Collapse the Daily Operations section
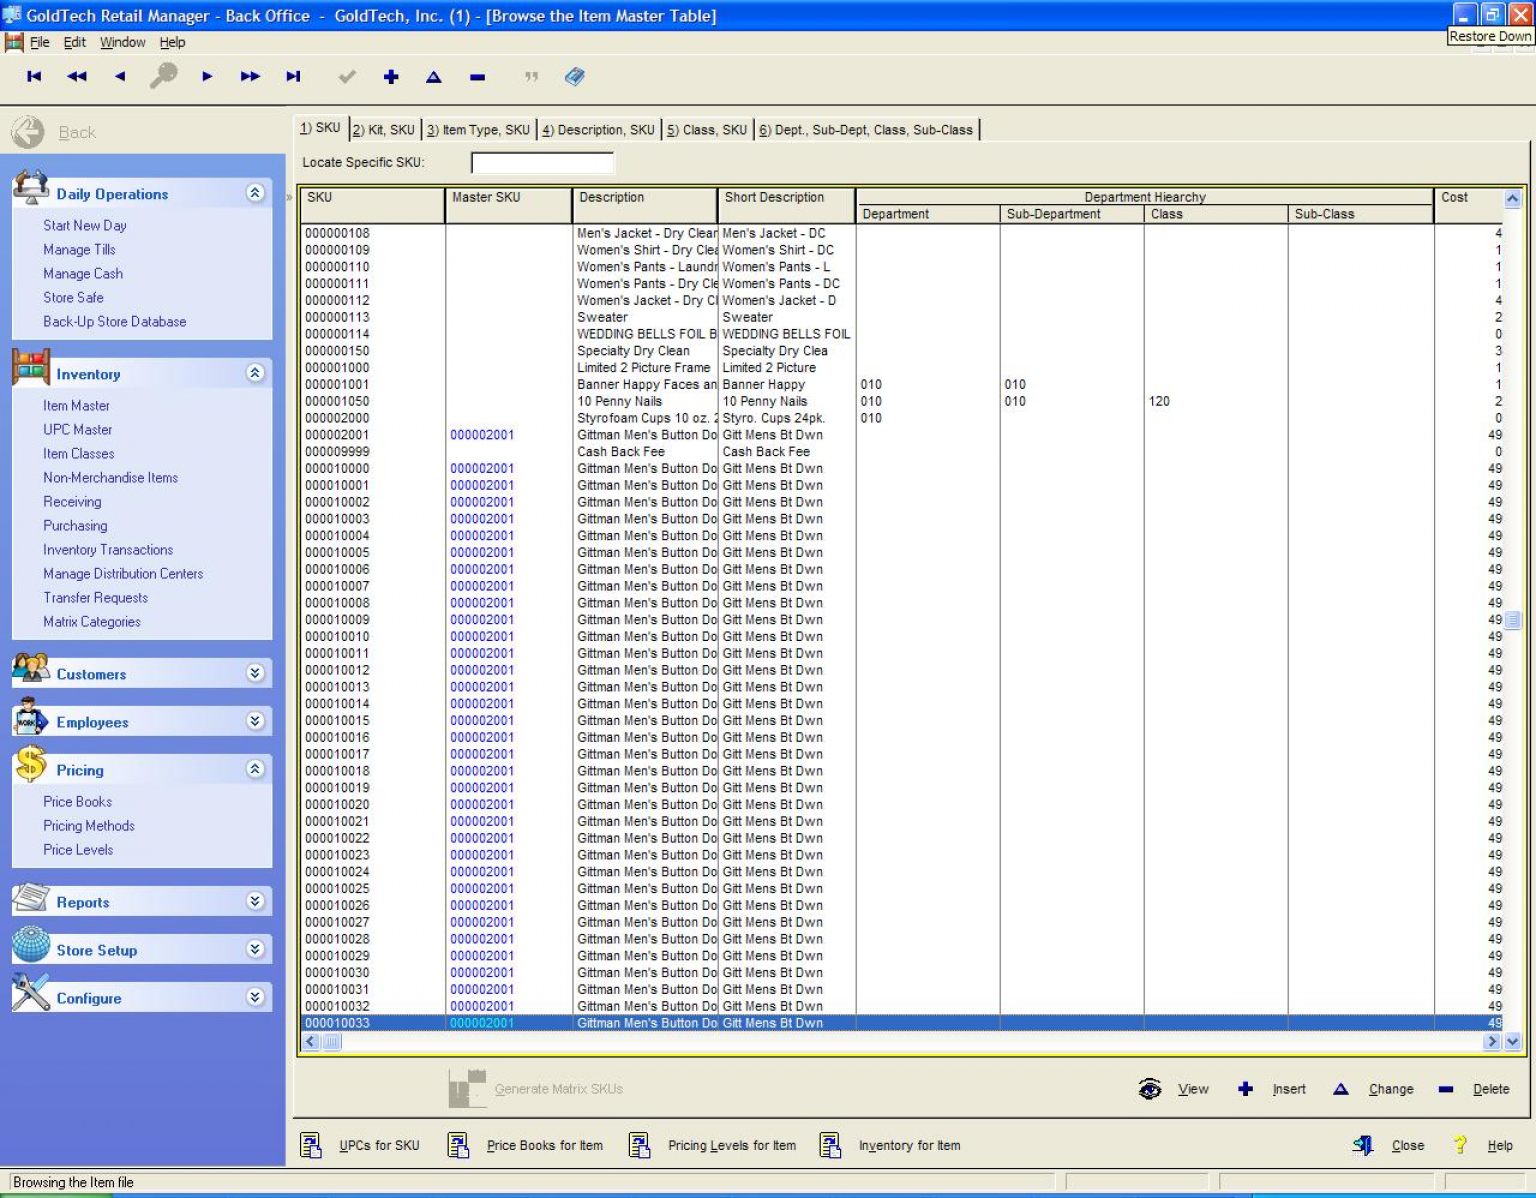The image size is (1536, 1198). [x=257, y=192]
